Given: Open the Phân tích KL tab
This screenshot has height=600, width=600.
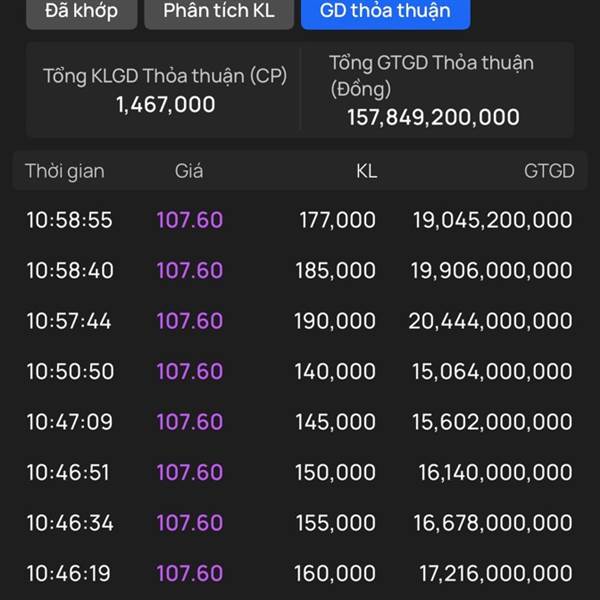Looking at the screenshot, I should [218, 12].
